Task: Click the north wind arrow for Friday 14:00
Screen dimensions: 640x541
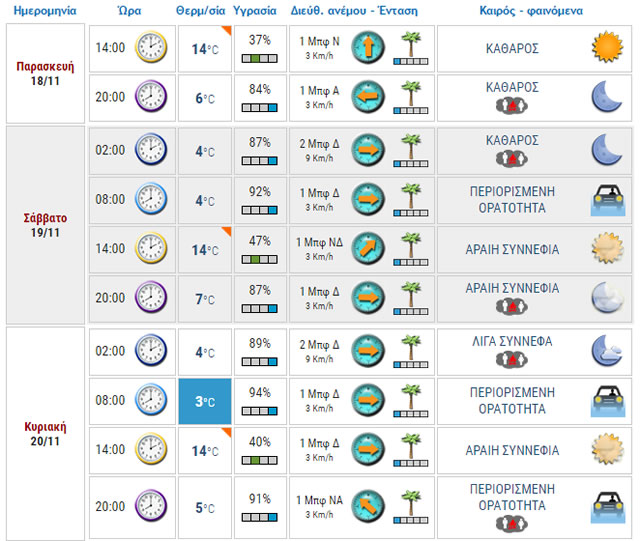Action: pos(367,47)
